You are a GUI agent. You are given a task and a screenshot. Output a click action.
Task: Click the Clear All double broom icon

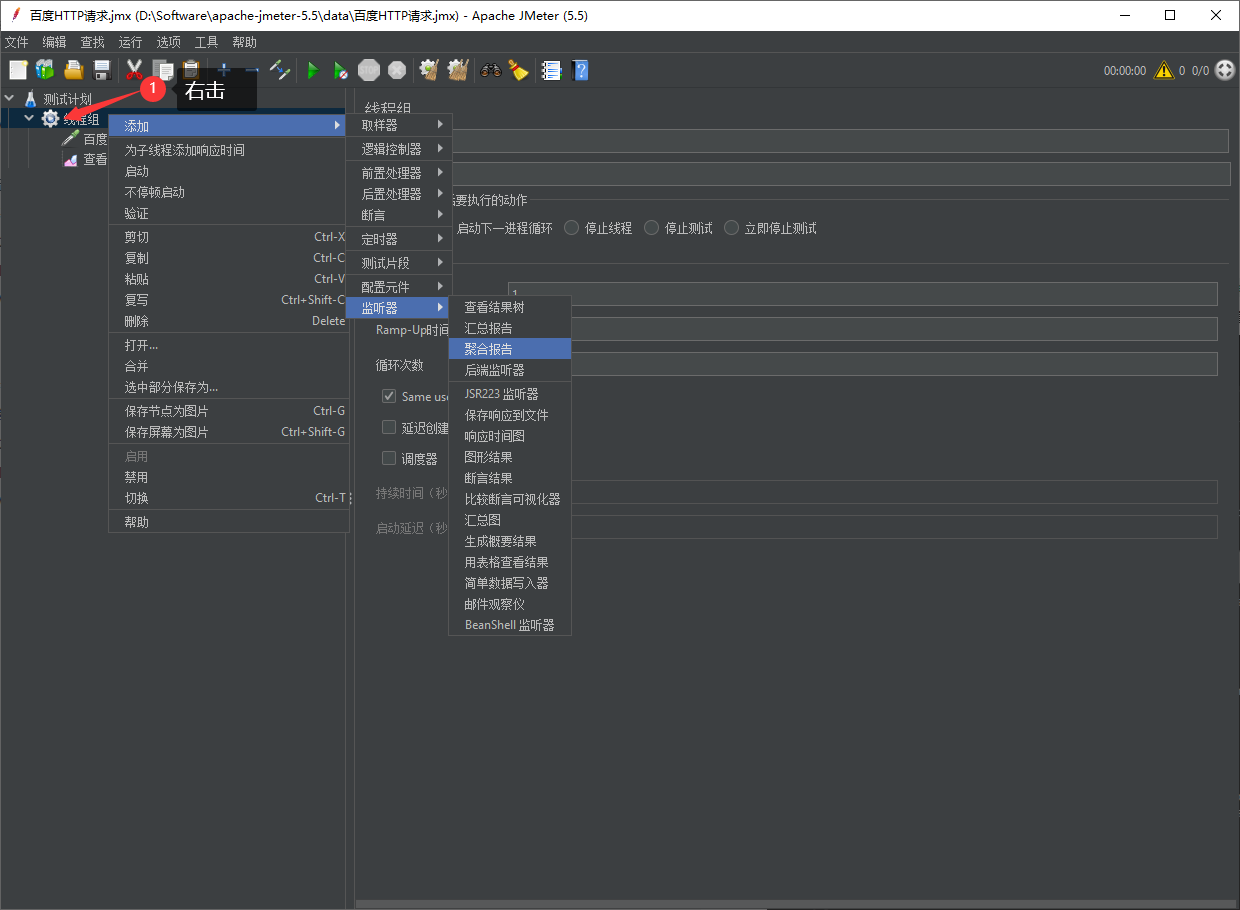coord(458,70)
